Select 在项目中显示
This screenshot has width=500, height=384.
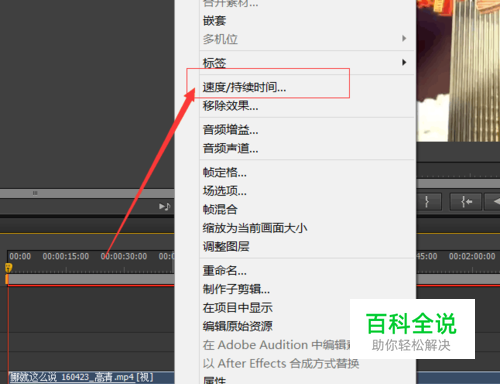pyautogui.click(x=238, y=308)
